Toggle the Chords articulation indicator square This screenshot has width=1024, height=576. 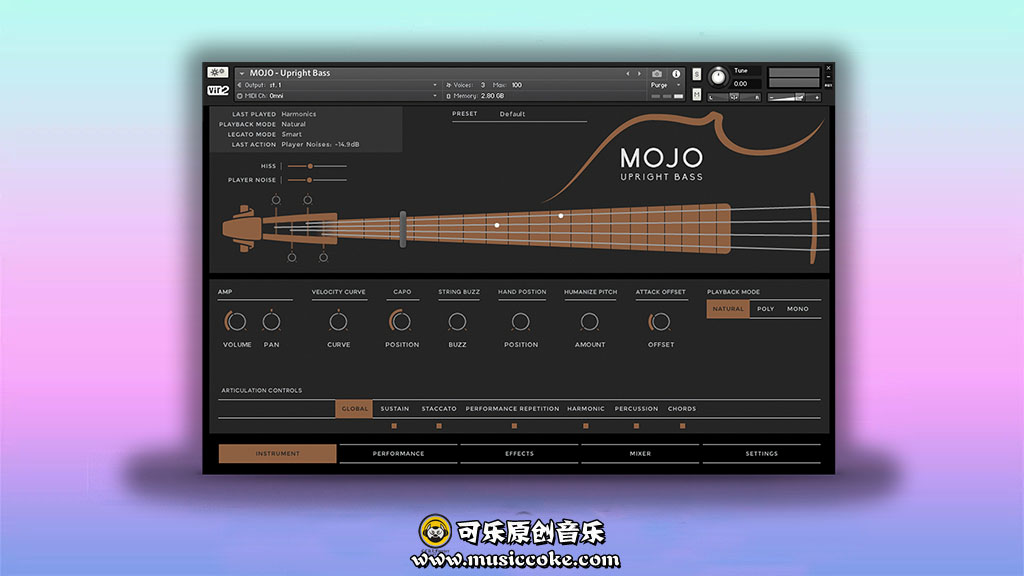682,426
